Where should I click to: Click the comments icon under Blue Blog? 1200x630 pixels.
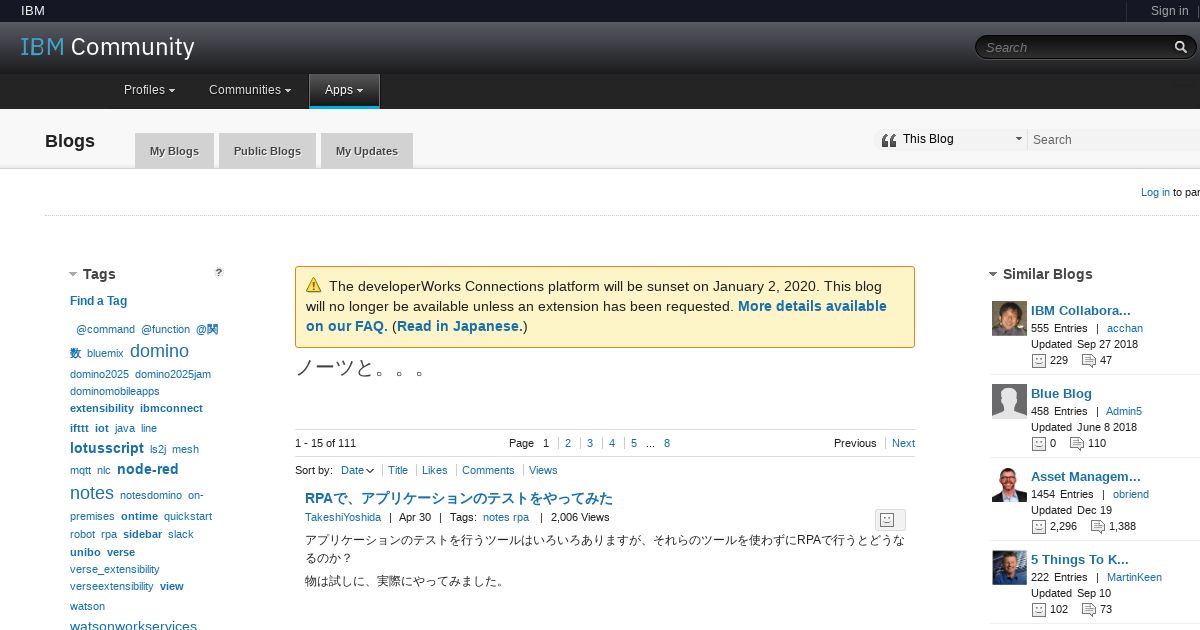point(1077,443)
